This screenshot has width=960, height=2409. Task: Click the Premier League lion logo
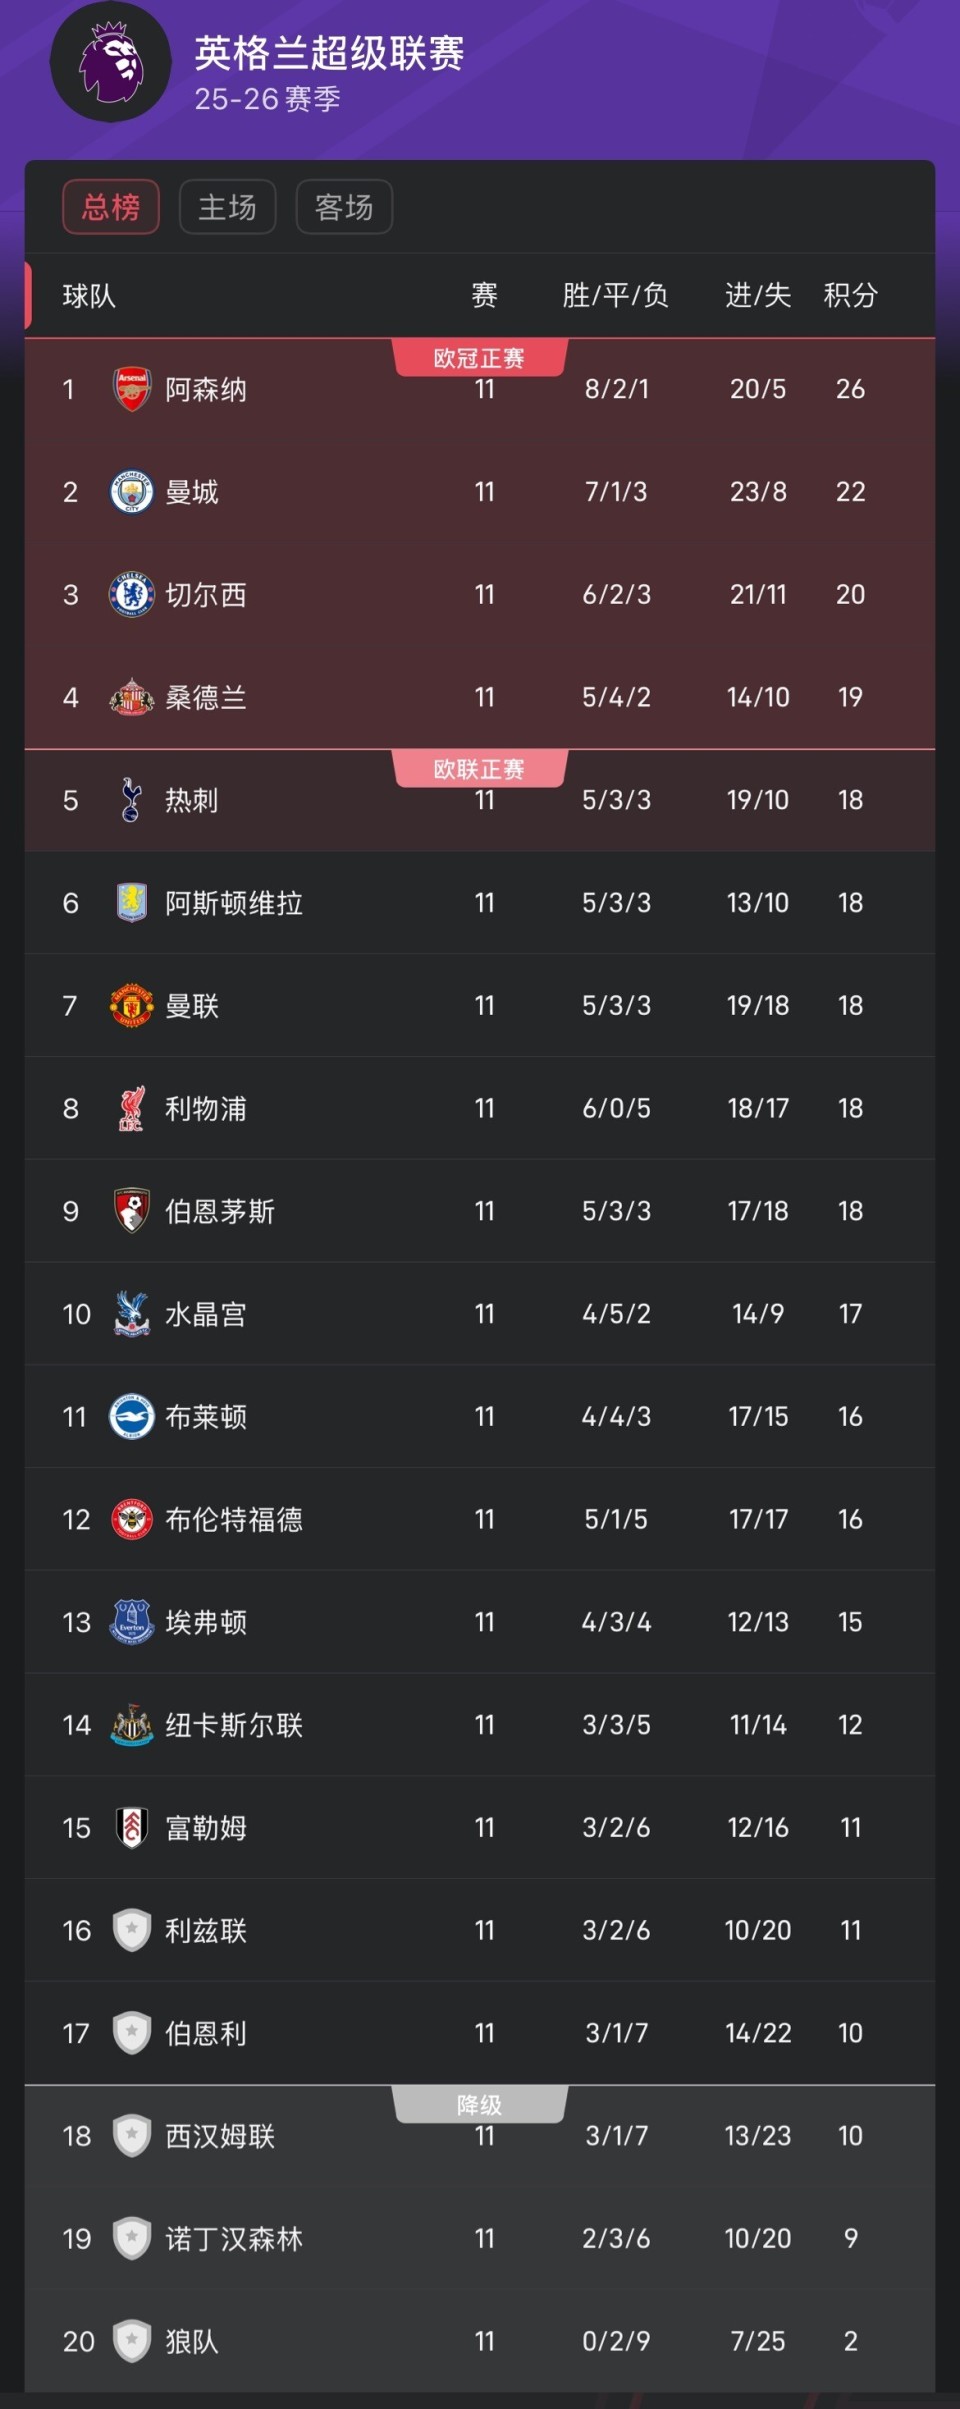(111, 62)
